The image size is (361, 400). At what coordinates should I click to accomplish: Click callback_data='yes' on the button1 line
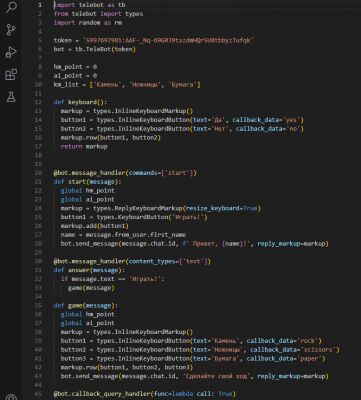coord(268,120)
